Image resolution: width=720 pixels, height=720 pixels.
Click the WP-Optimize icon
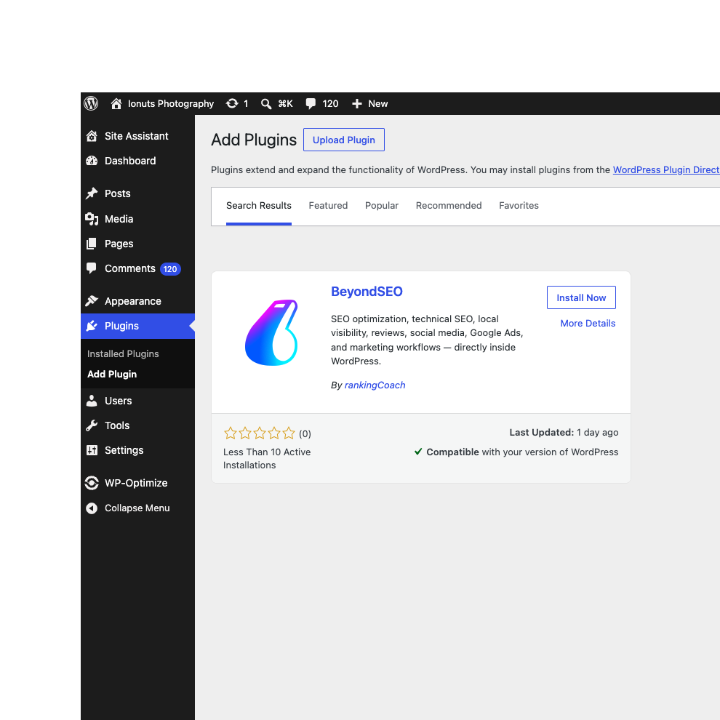coord(92,483)
